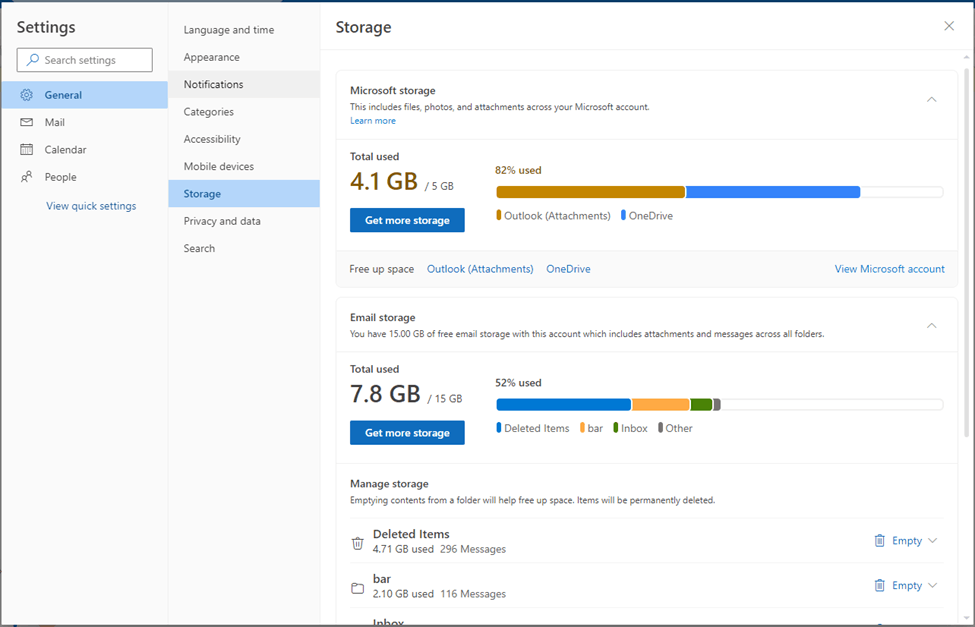Free up space via OneDrive link
The width and height of the screenshot is (975, 627).
568,269
